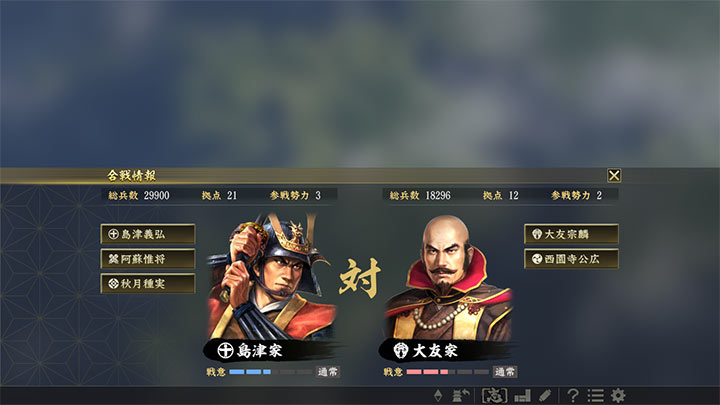Open the list menu icon
Screen dimensions: 720x405
(x=596, y=395)
